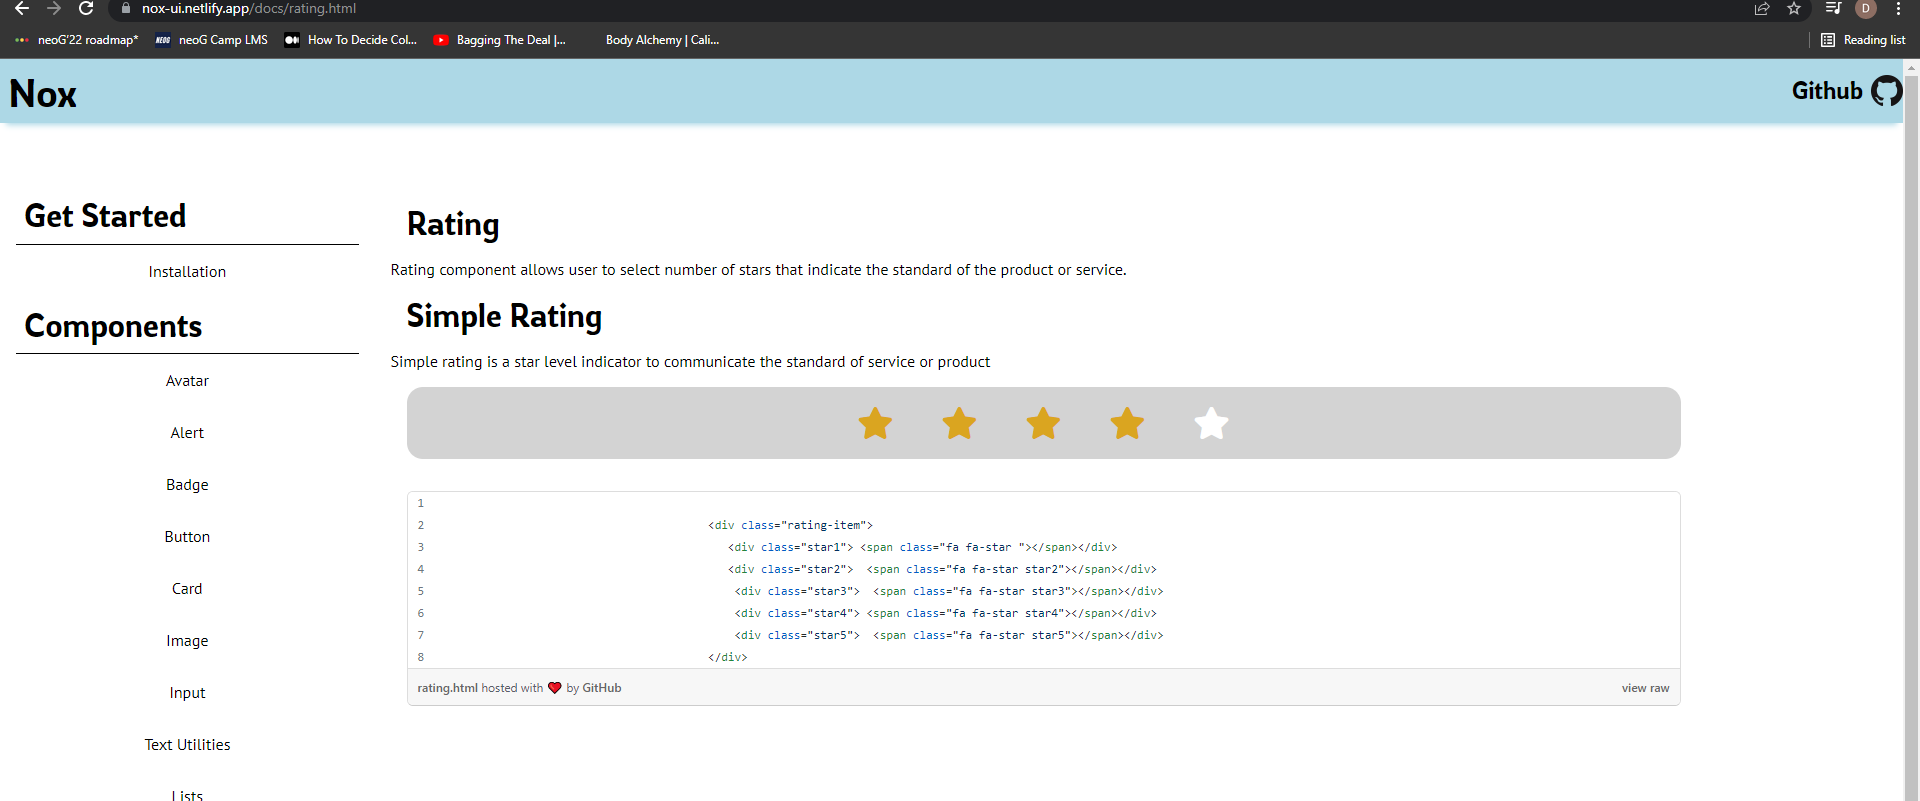Select the third rating star

[1043, 423]
